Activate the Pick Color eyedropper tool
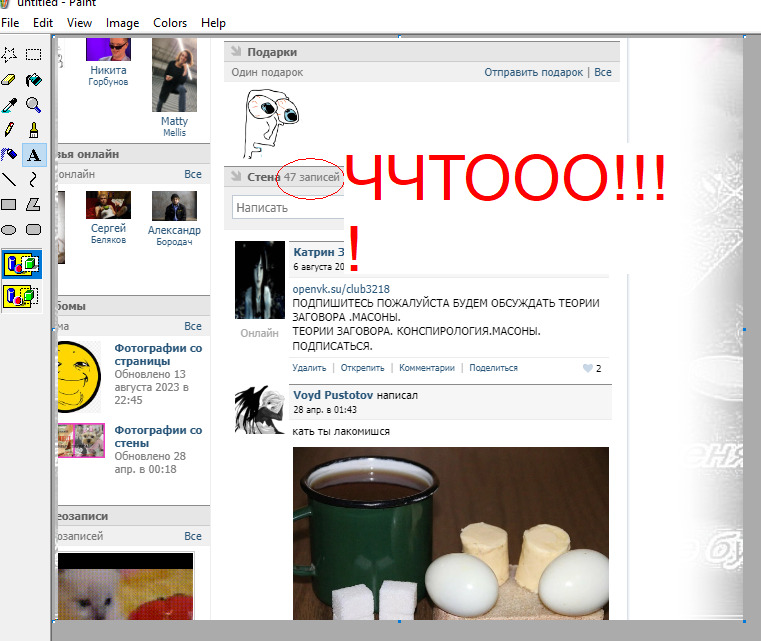Image resolution: width=761 pixels, height=641 pixels. pyautogui.click(x=9, y=105)
